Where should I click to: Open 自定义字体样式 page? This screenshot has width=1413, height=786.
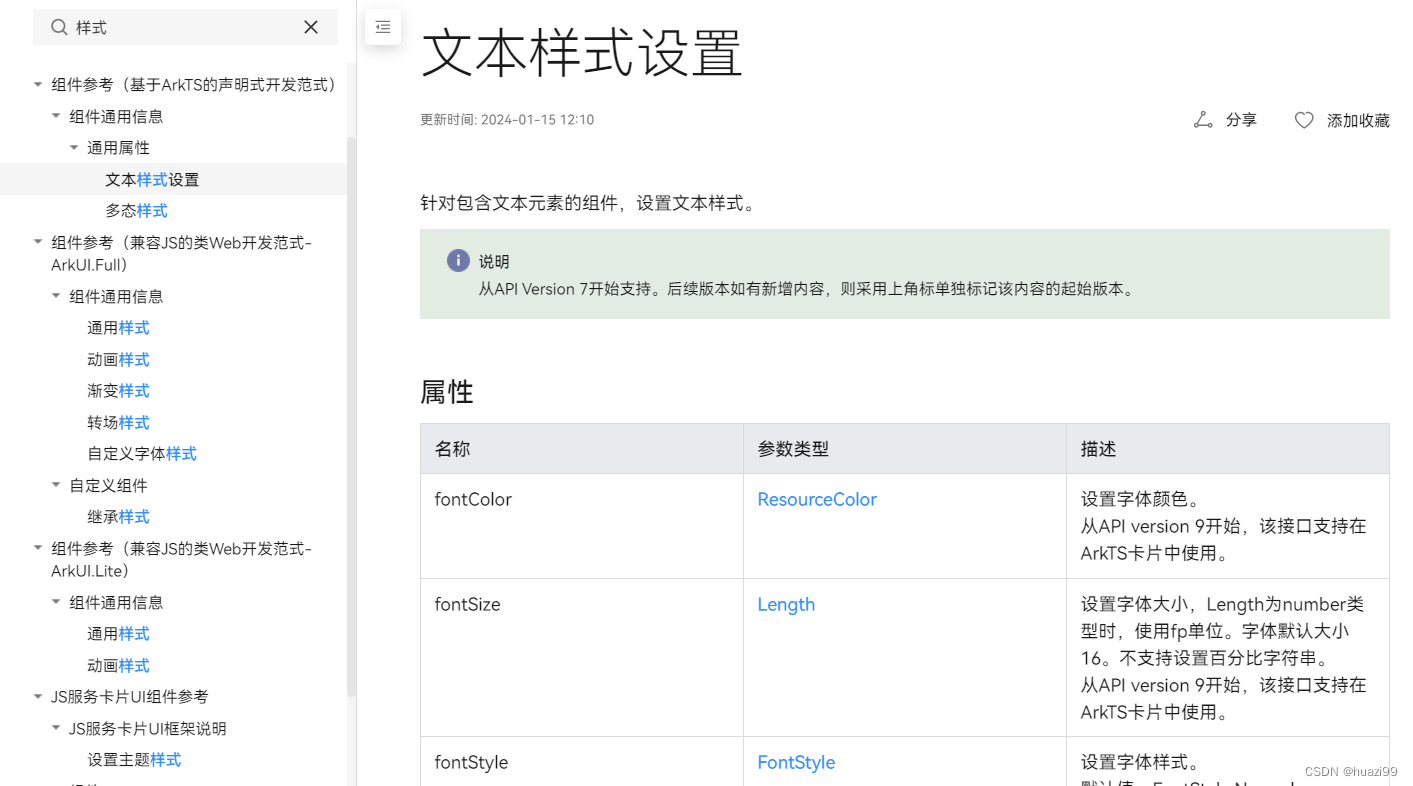(142, 454)
